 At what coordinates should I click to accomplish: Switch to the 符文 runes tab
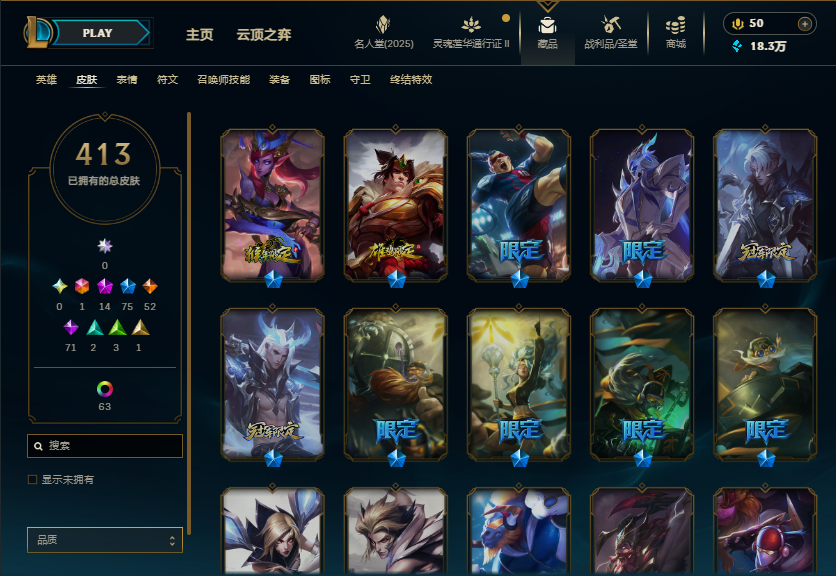pos(167,79)
